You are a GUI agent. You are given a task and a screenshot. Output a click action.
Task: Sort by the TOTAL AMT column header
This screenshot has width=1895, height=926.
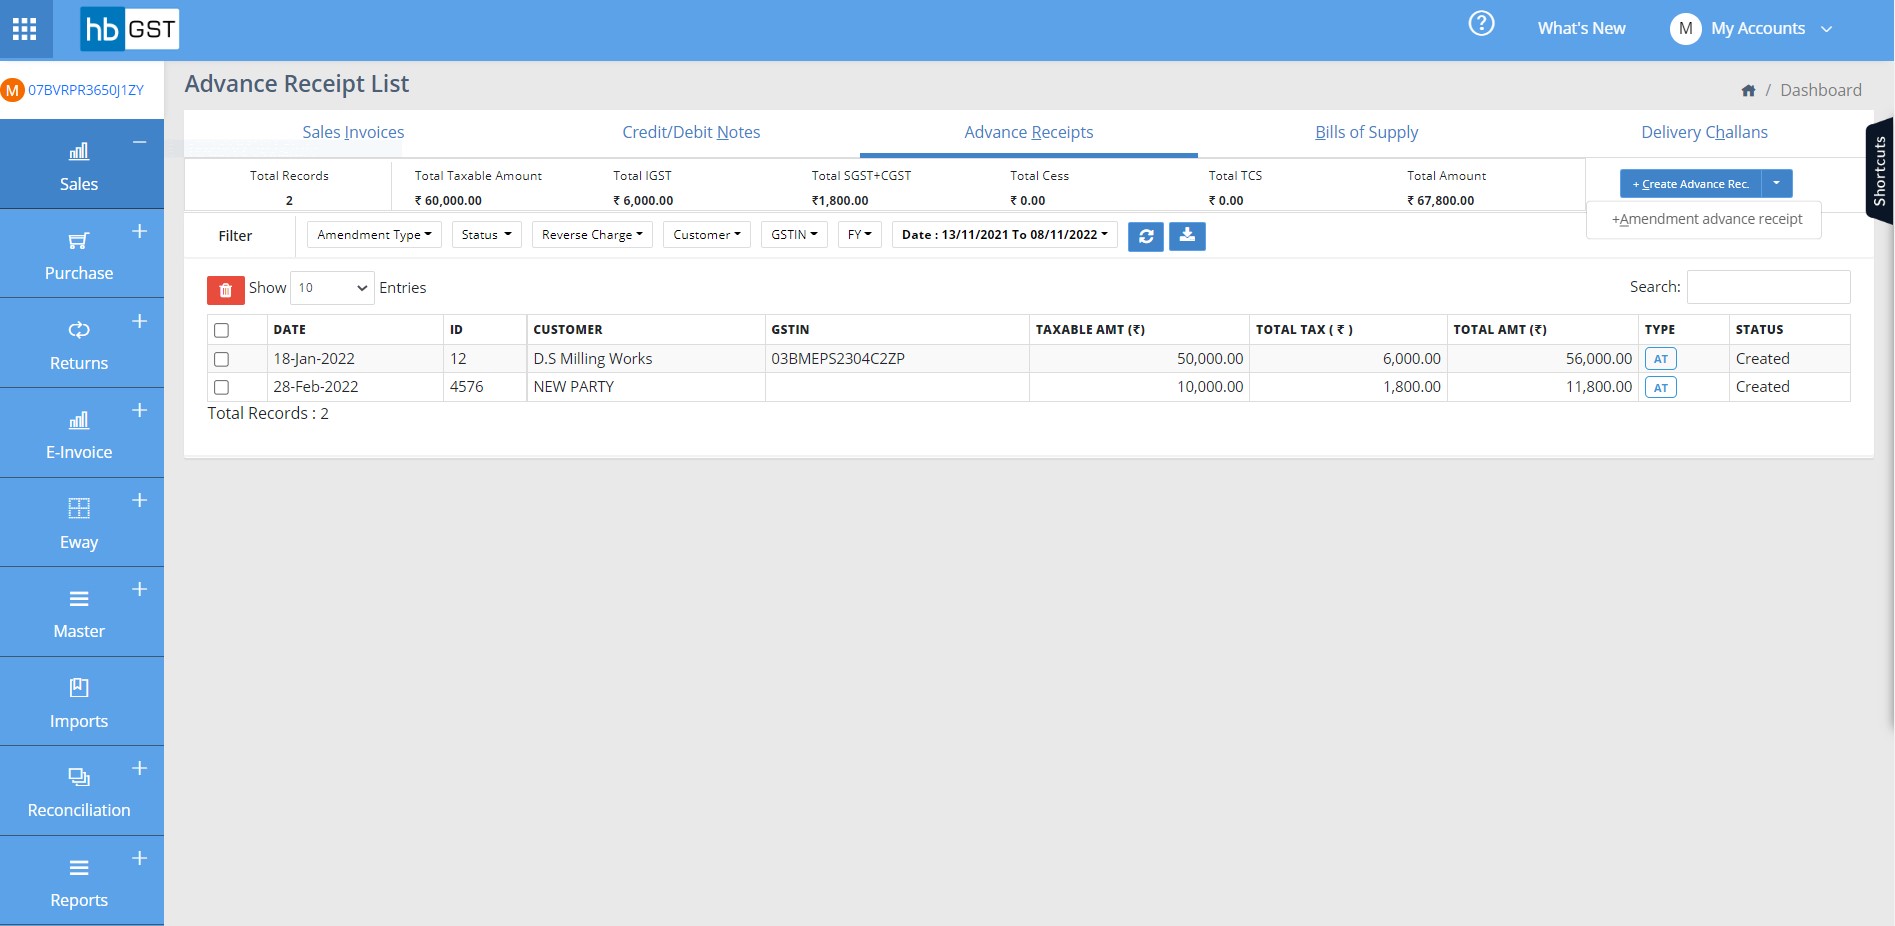[x=1542, y=330]
